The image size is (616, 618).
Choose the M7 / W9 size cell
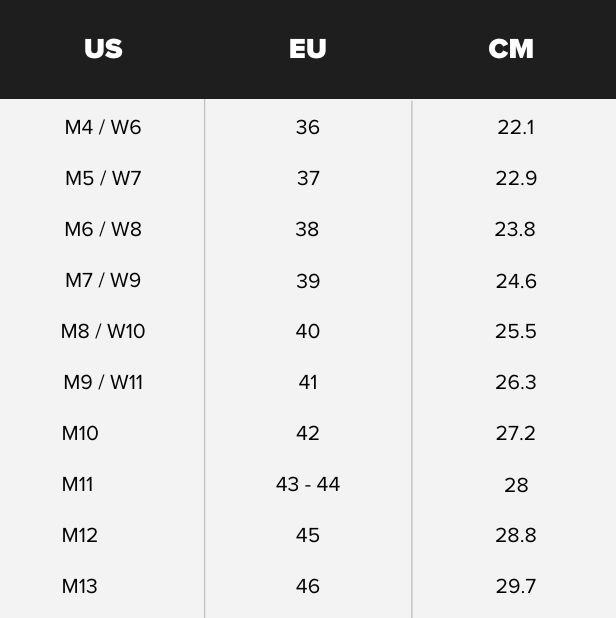pos(103,280)
